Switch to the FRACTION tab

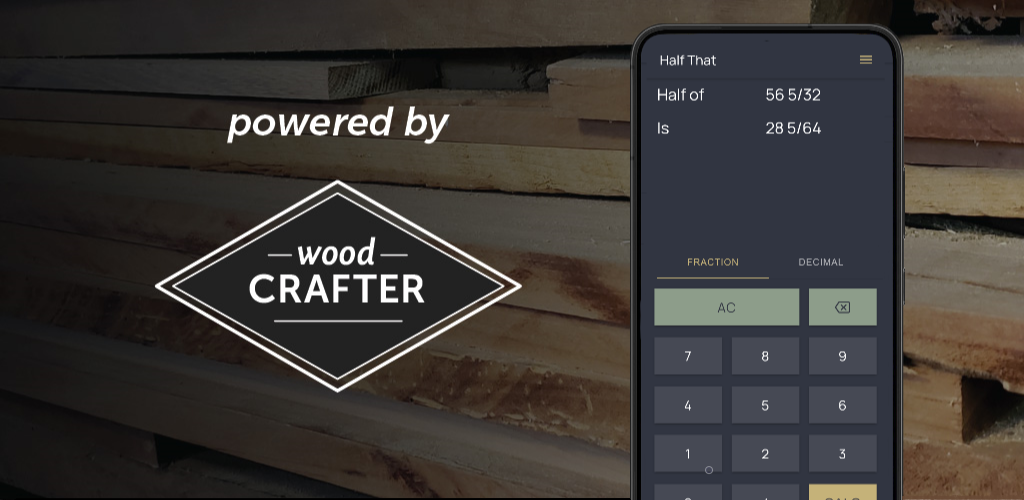point(712,262)
